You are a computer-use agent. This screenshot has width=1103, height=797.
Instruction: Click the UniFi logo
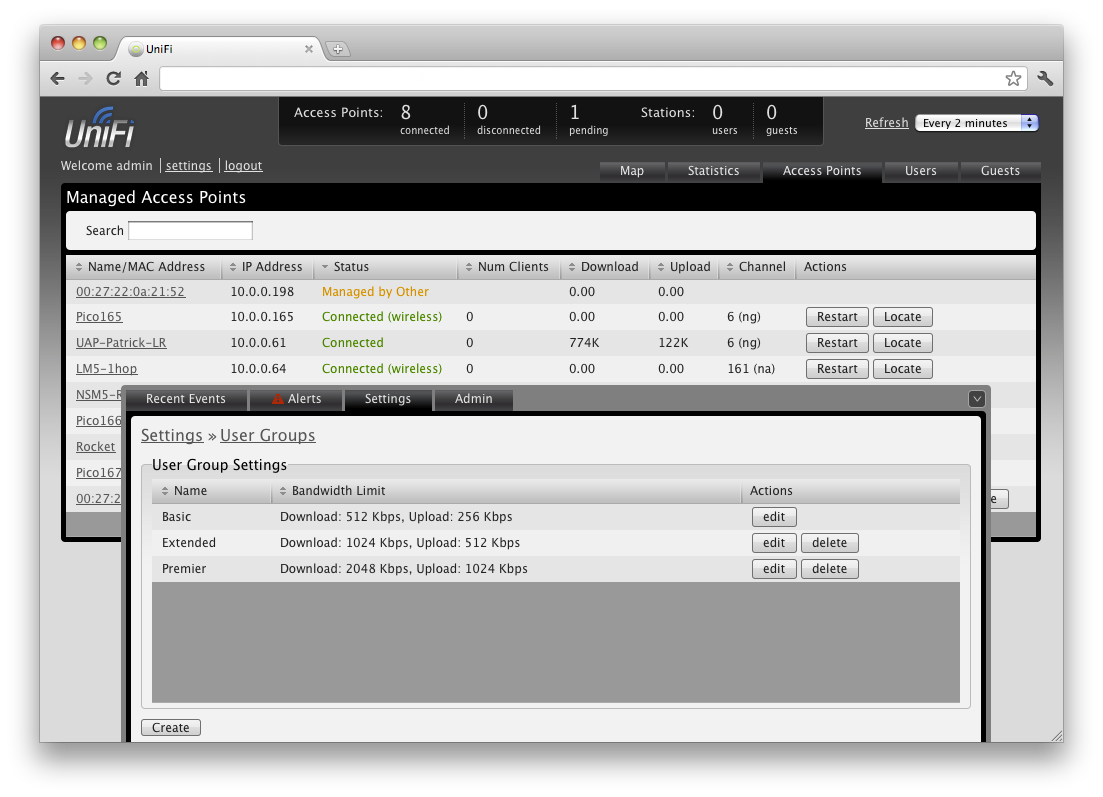click(x=99, y=129)
